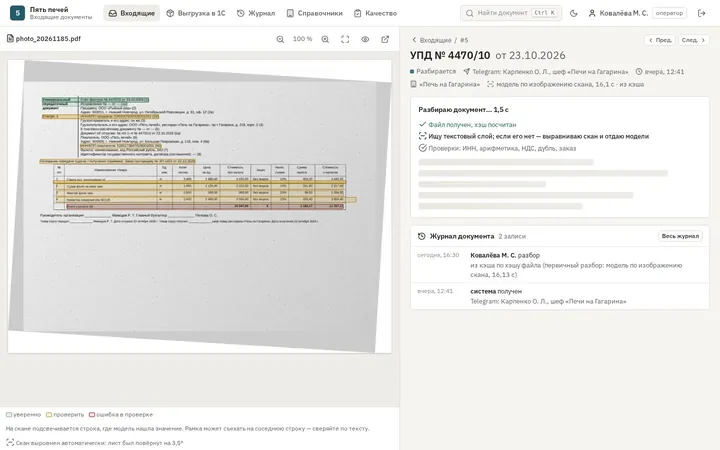Click the Пять печей logo icon

pyautogui.click(x=17, y=13)
